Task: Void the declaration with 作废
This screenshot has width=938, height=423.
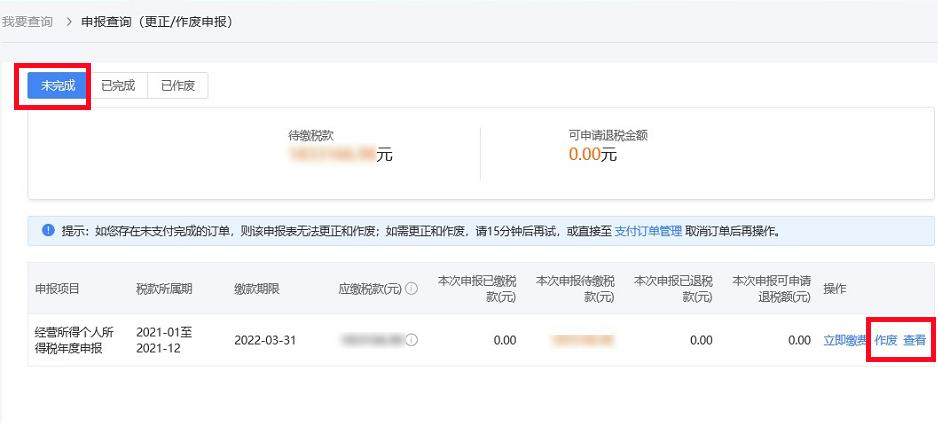Action: [x=886, y=340]
